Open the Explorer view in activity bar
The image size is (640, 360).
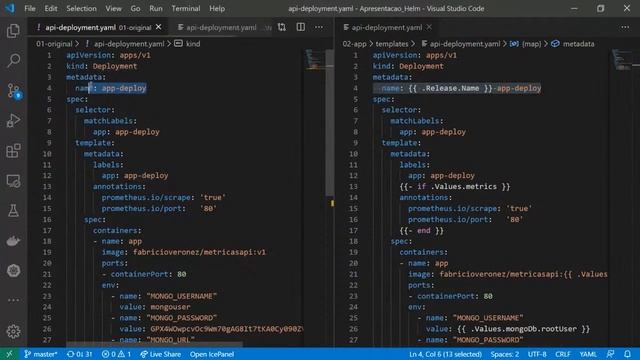pos(13,31)
